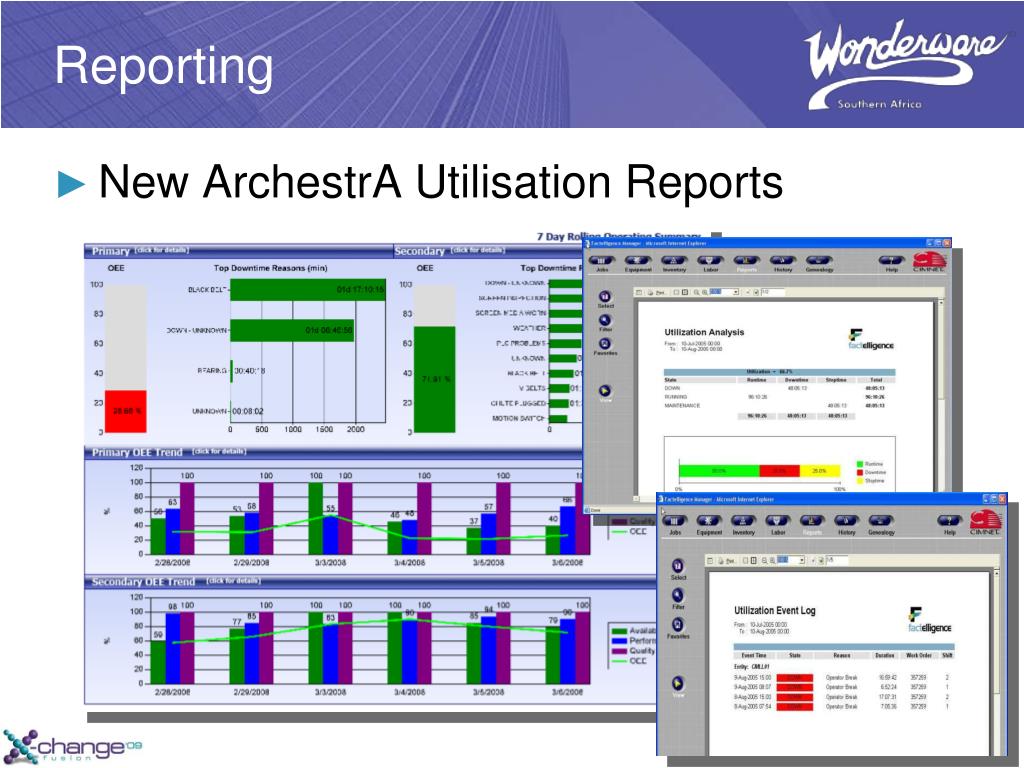The height and width of the screenshot is (768, 1024).
Task: Click 'Utilization Event Log' report title
Action: (x=775, y=611)
